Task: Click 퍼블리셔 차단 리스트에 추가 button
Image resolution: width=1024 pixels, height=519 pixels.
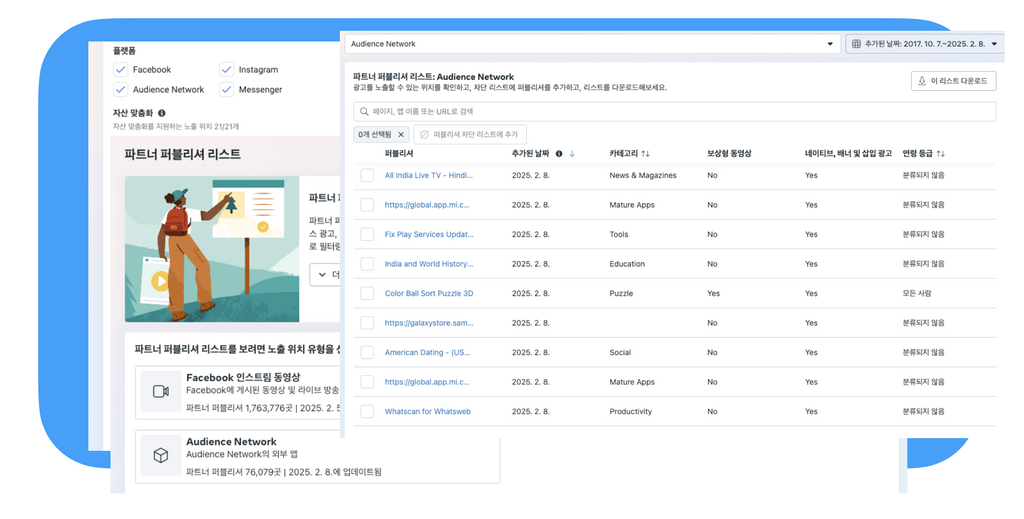Action: [470, 134]
